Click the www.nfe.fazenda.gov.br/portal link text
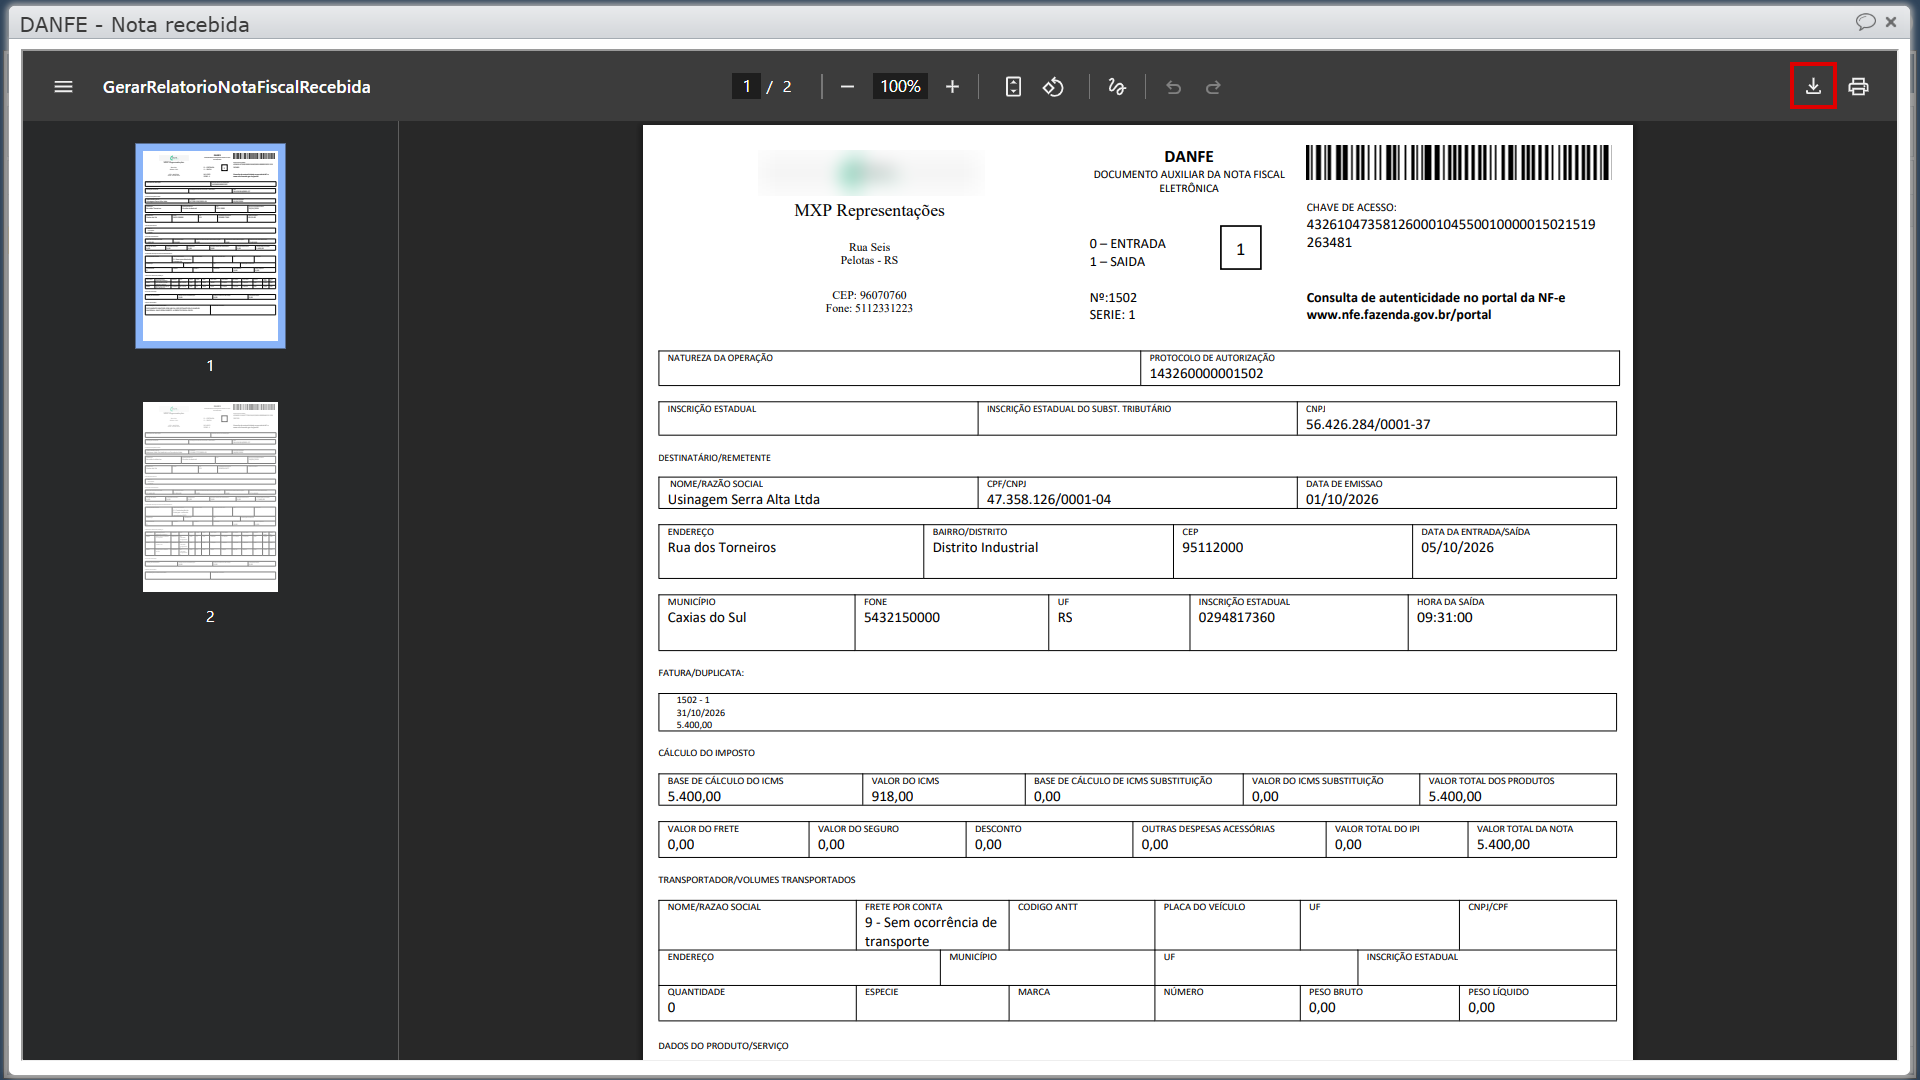 click(1398, 315)
